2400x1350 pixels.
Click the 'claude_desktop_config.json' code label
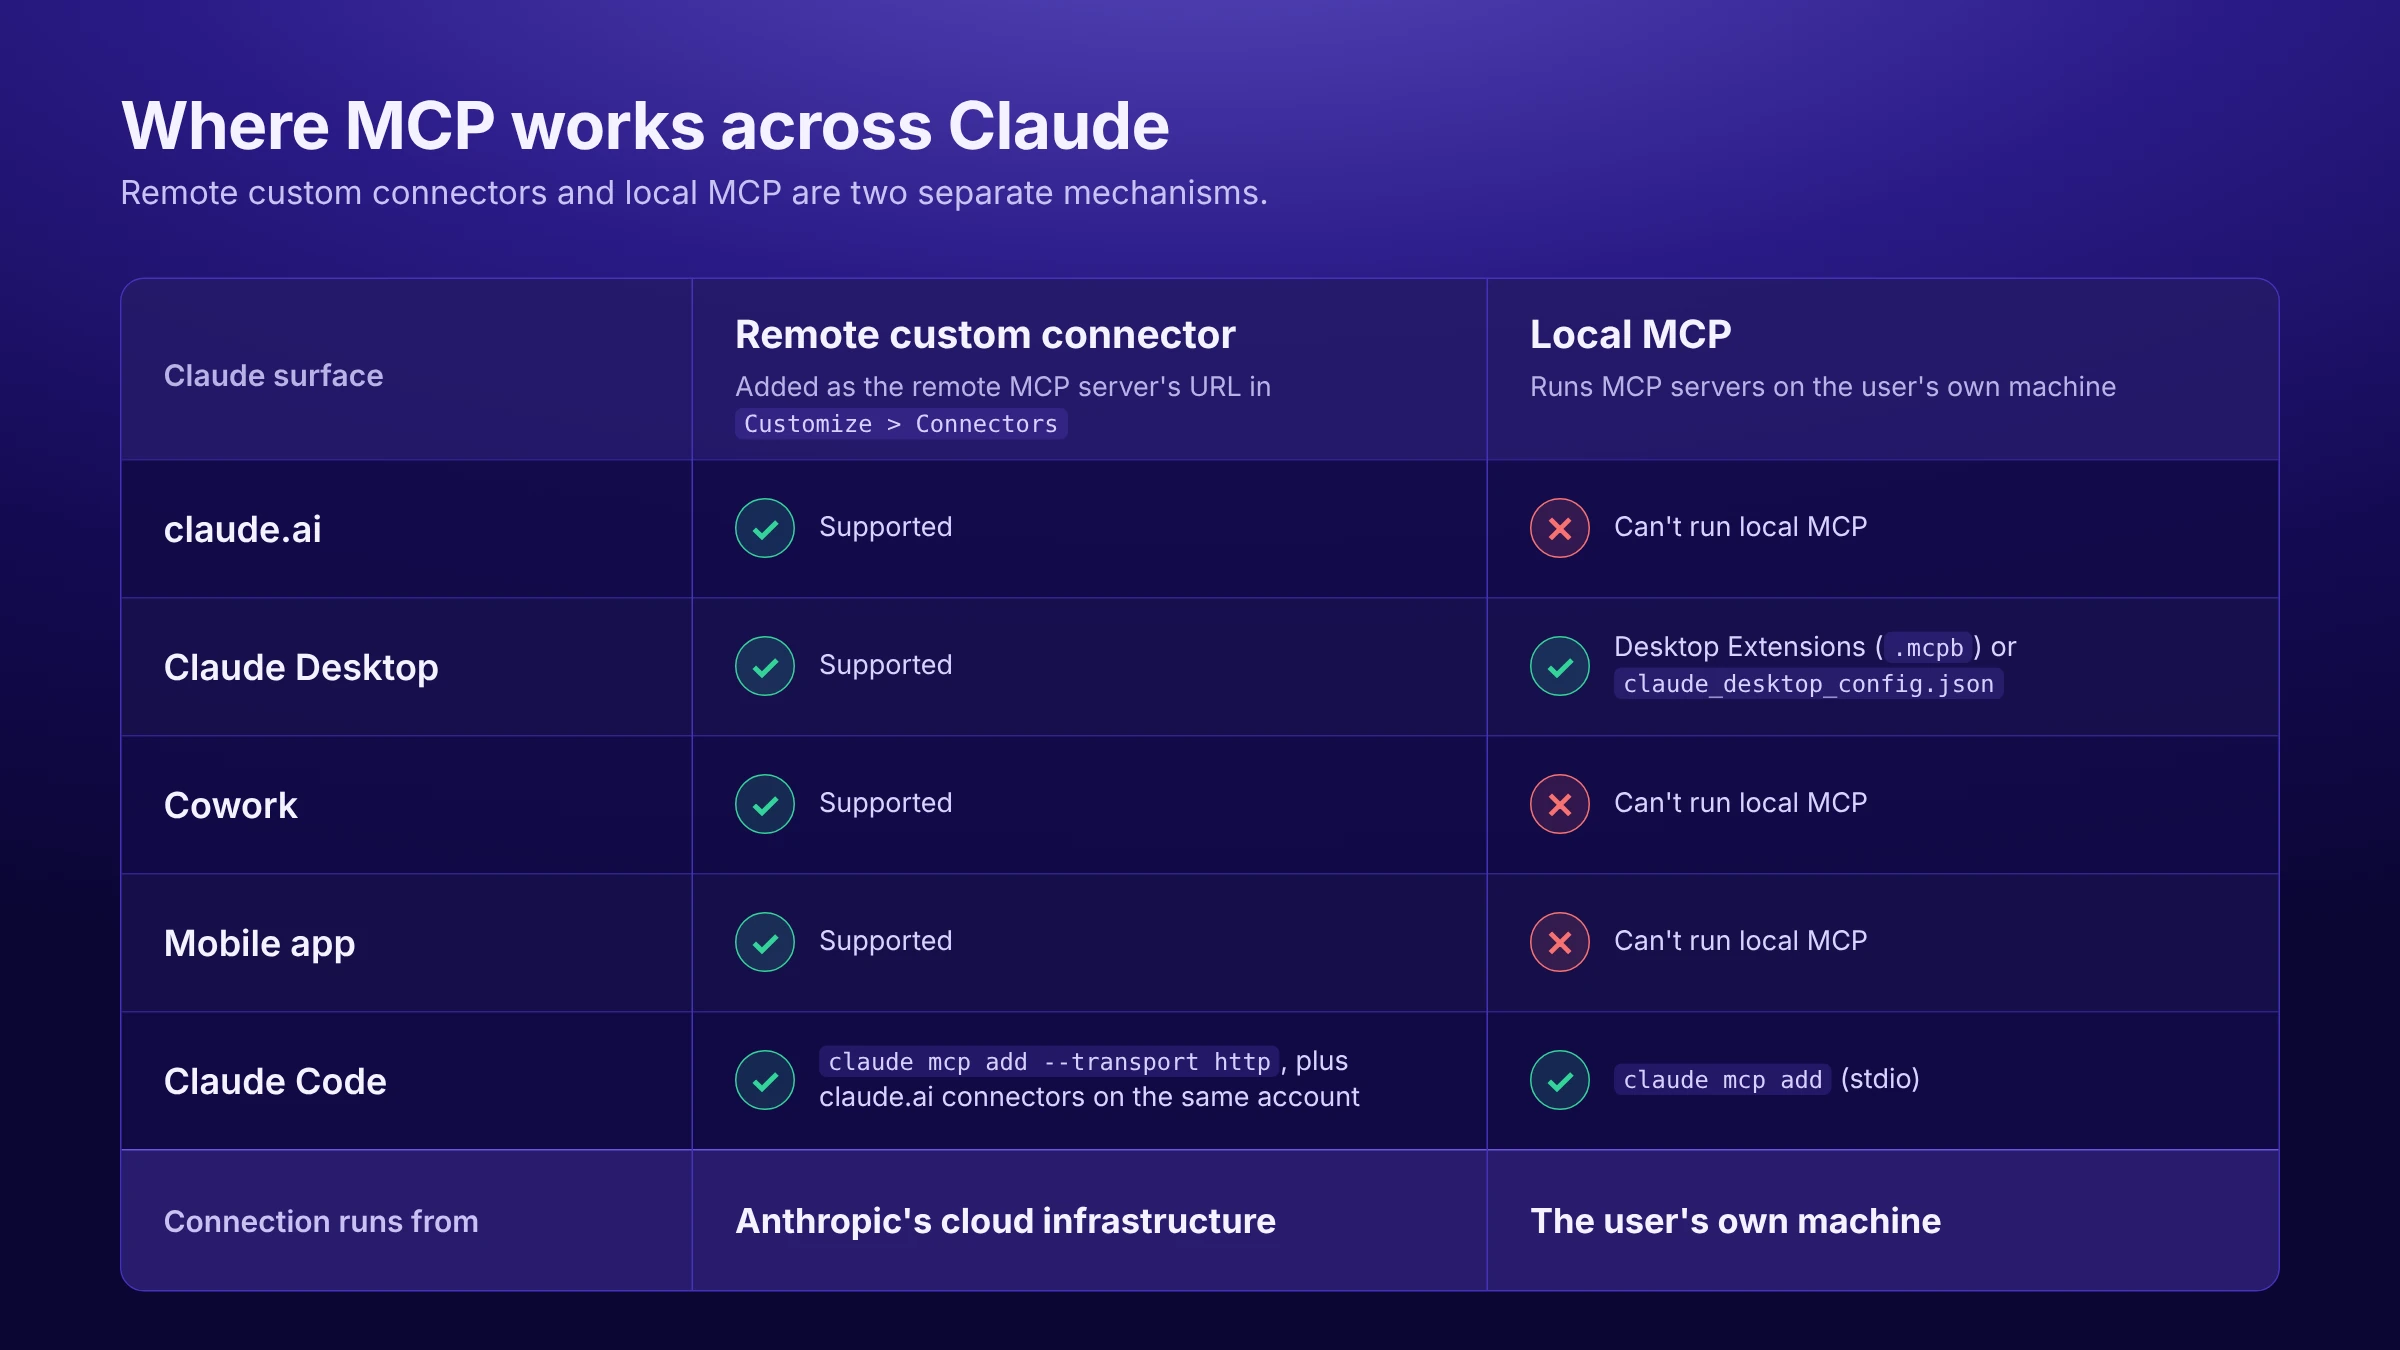click(x=1808, y=684)
